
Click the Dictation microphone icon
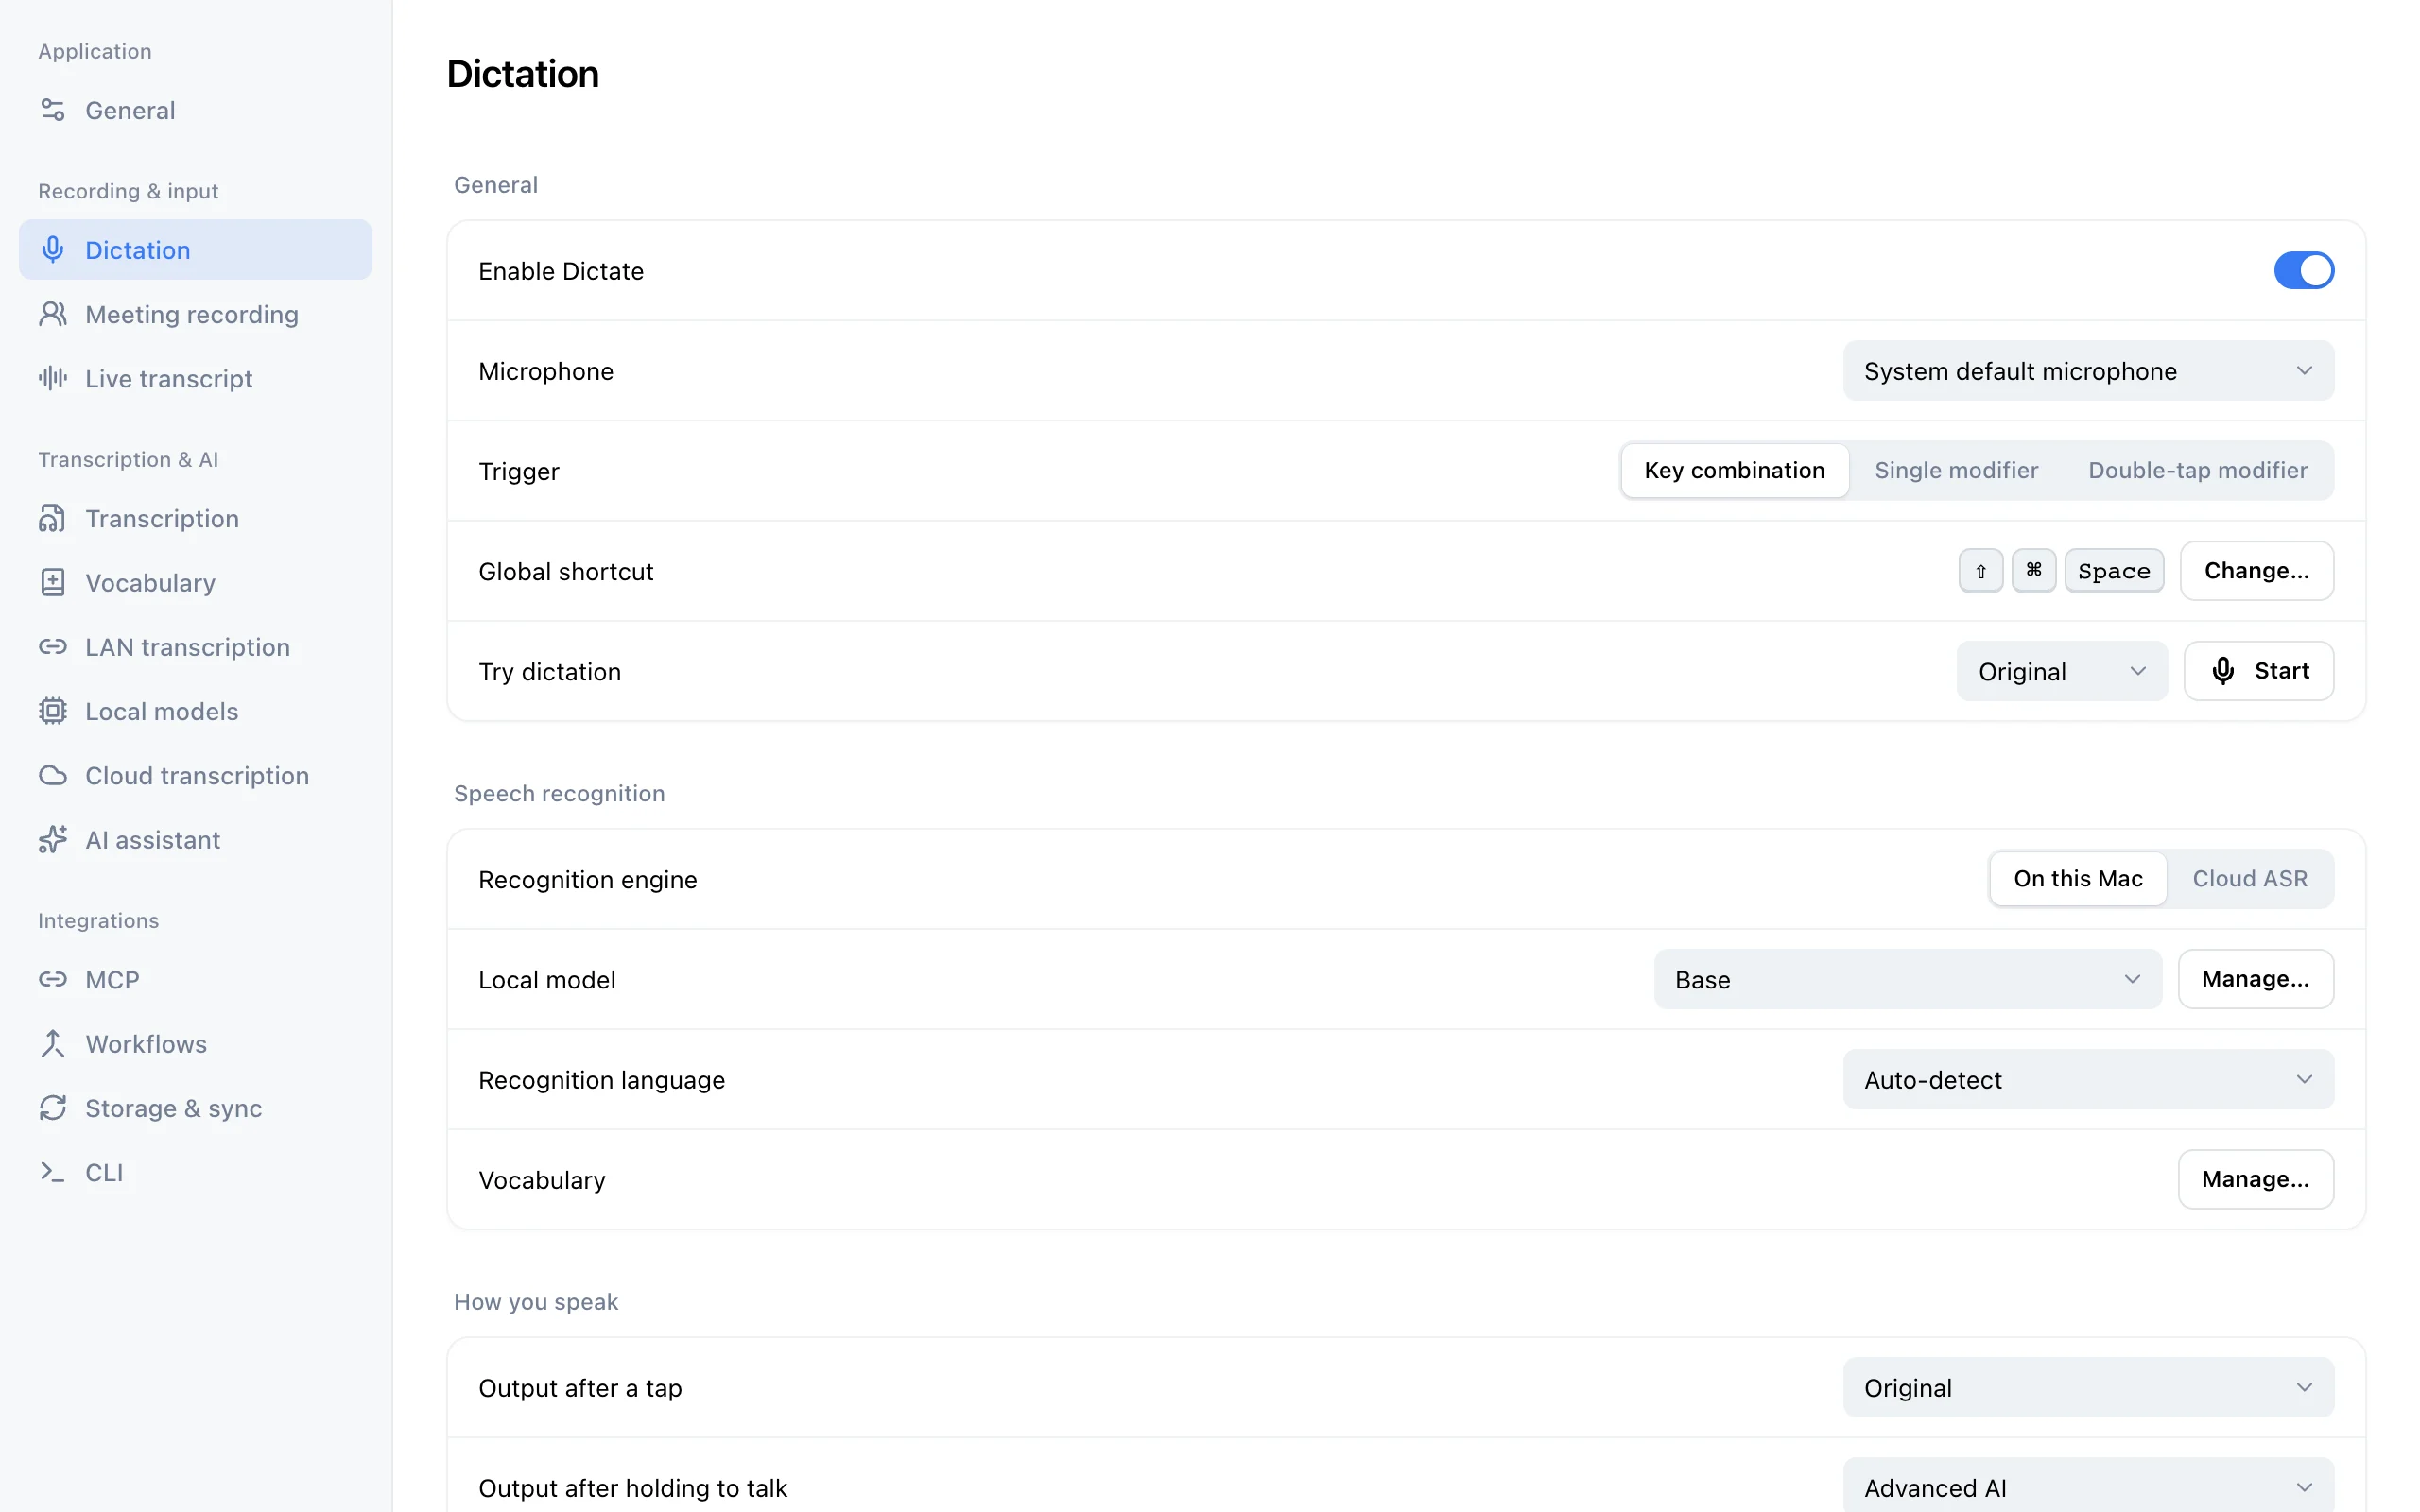(x=53, y=249)
